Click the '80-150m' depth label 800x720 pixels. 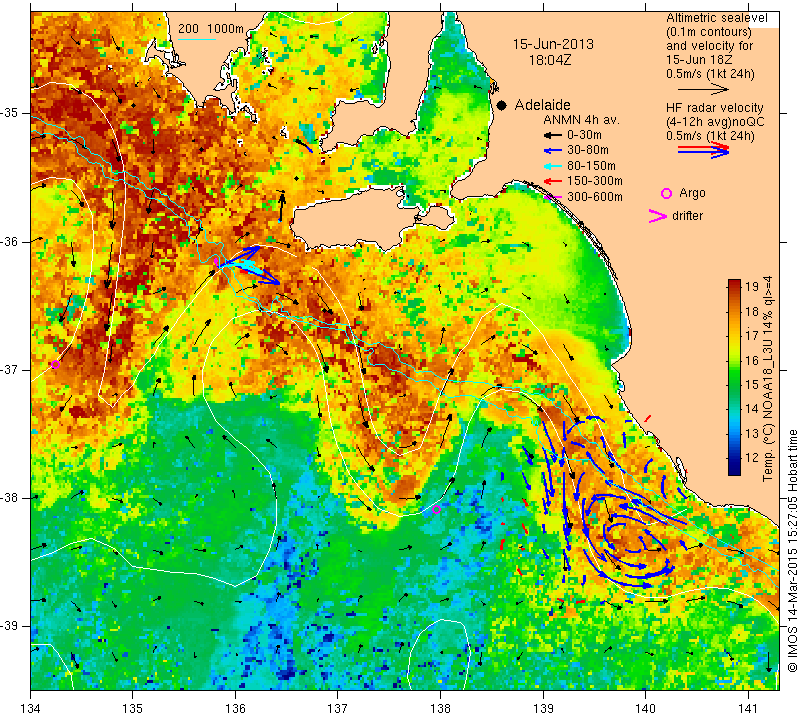[x=591, y=166]
